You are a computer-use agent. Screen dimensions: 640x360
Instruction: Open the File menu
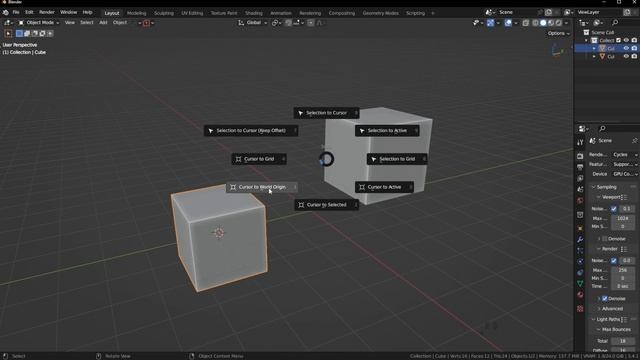16,12
